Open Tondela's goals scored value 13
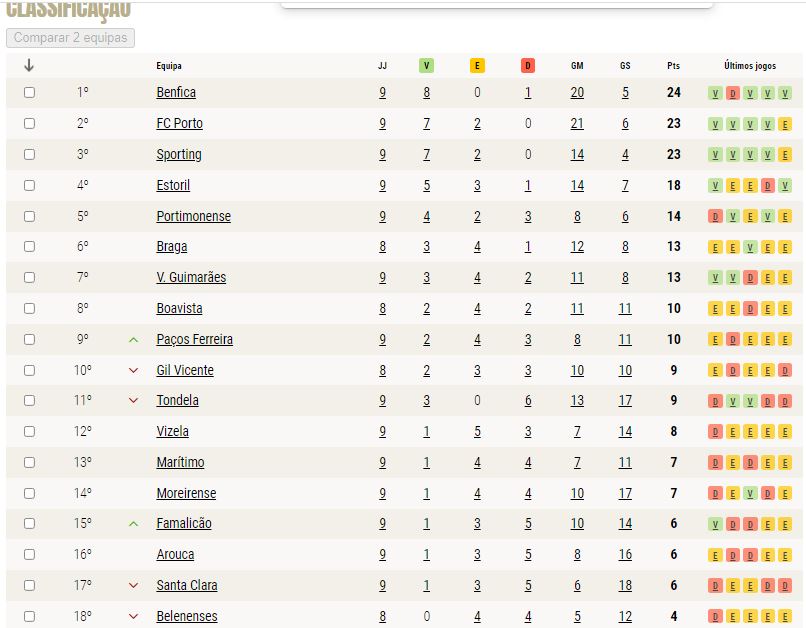This screenshot has width=806, height=628. [577, 400]
